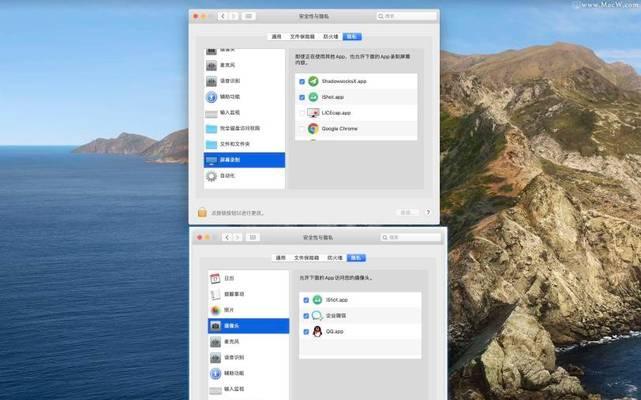Select Speech Recognition in the Screen Recording window sidebar
This screenshot has height=400, width=641.
(x=244, y=81)
